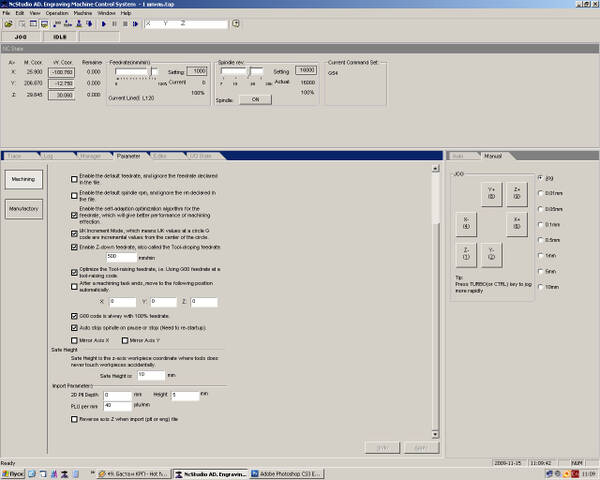Click the open file toolbar icon
Viewport: 600px width, 480px height.
click(8, 24)
